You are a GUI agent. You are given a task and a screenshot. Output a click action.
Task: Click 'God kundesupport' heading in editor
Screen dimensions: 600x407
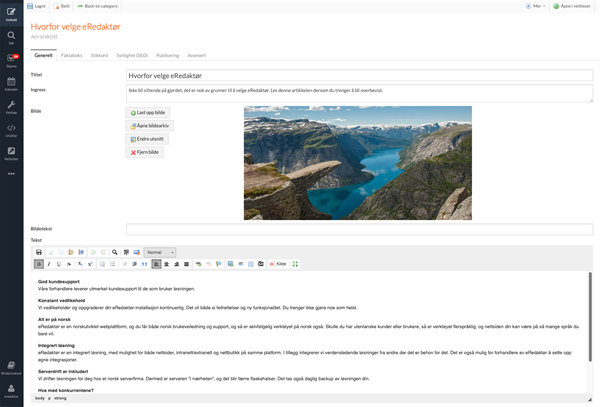pos(59,281)
